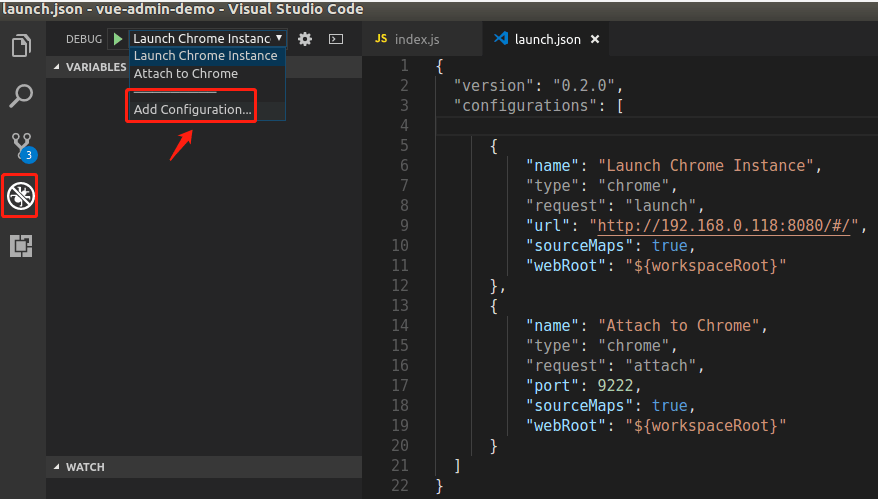Viewport: 878px width, 499px height.
Task: Click "${workspaceRoot}" value on line 11
Action: tap(706, 265)
